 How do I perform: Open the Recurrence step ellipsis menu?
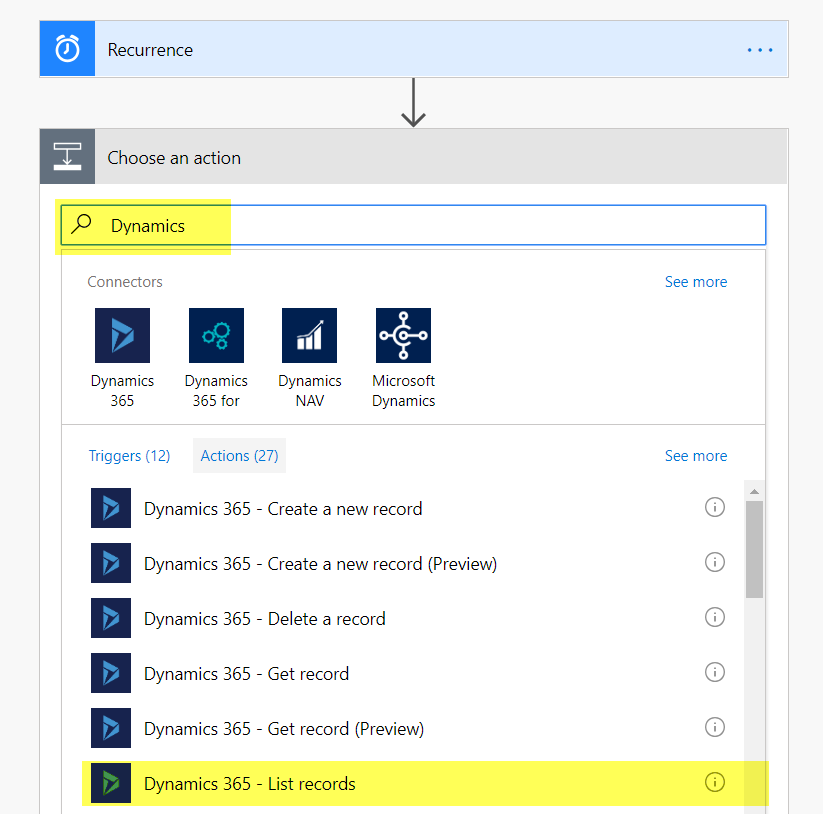pyautogui.click(x=759, y=50)
